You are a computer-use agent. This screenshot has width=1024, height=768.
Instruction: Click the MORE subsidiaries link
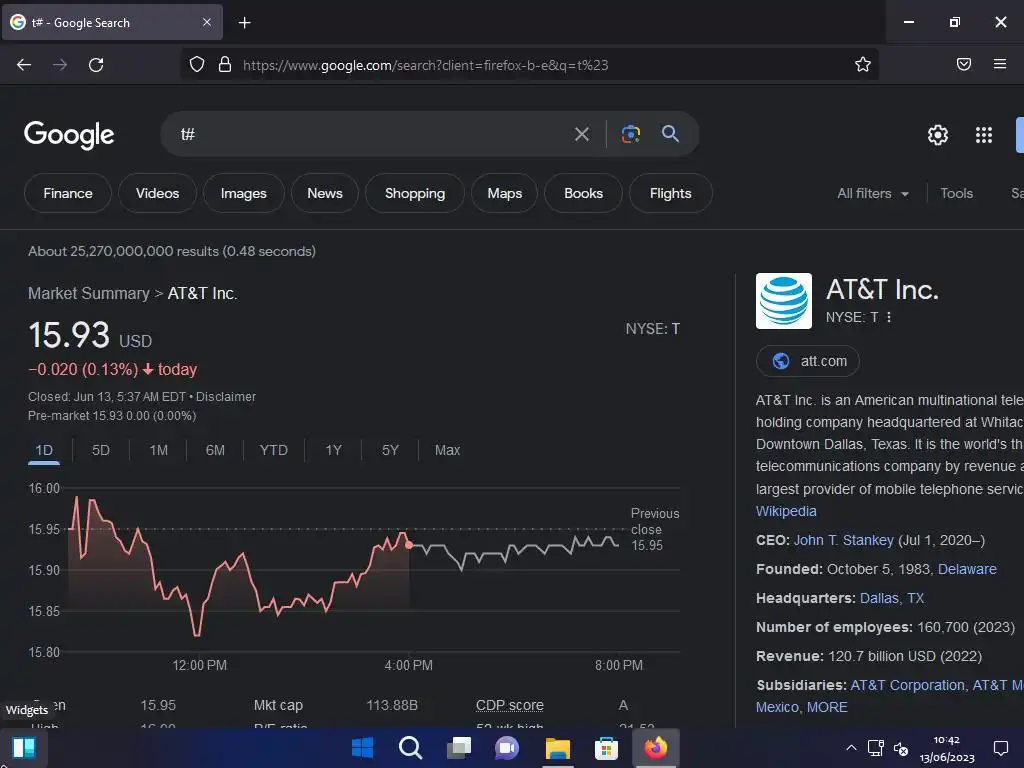827,707
